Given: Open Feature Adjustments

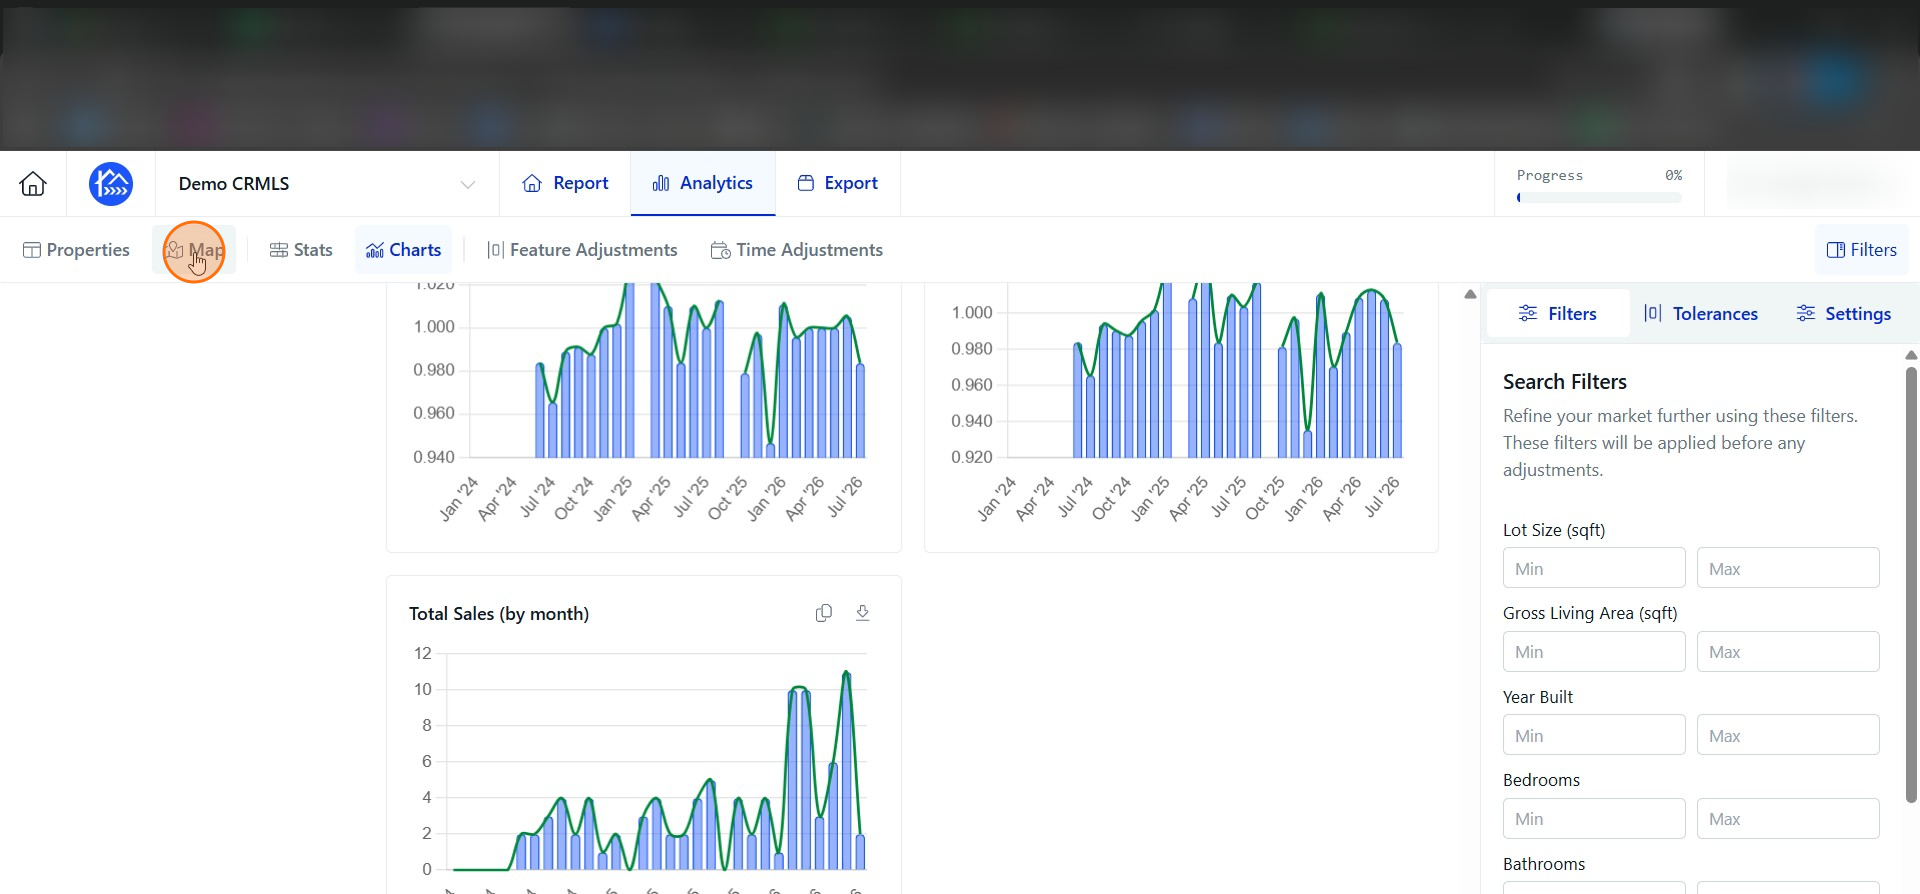Looking at the screenshot, I should tap(582, 250).
